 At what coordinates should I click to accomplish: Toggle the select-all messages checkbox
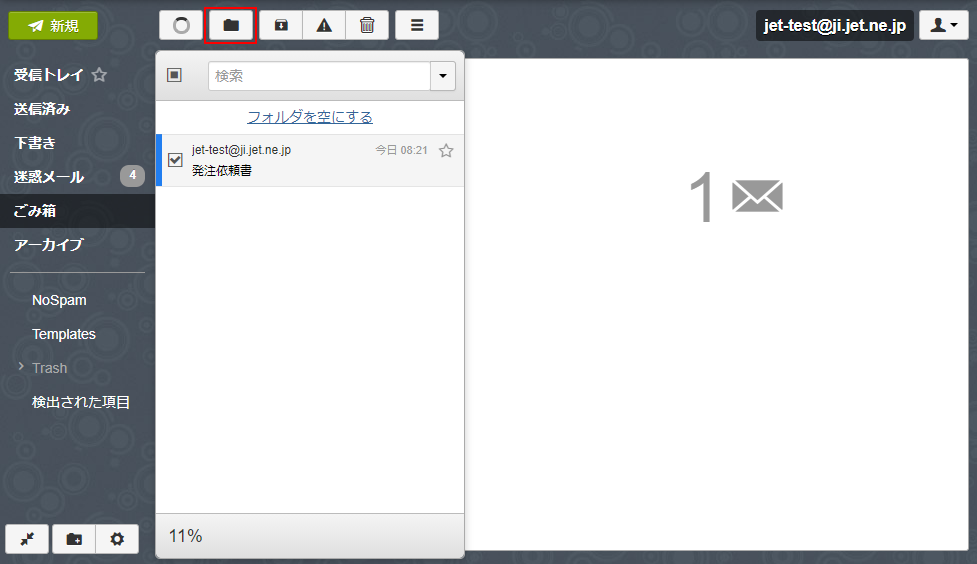pyautogui.click(x=174, y=75)
